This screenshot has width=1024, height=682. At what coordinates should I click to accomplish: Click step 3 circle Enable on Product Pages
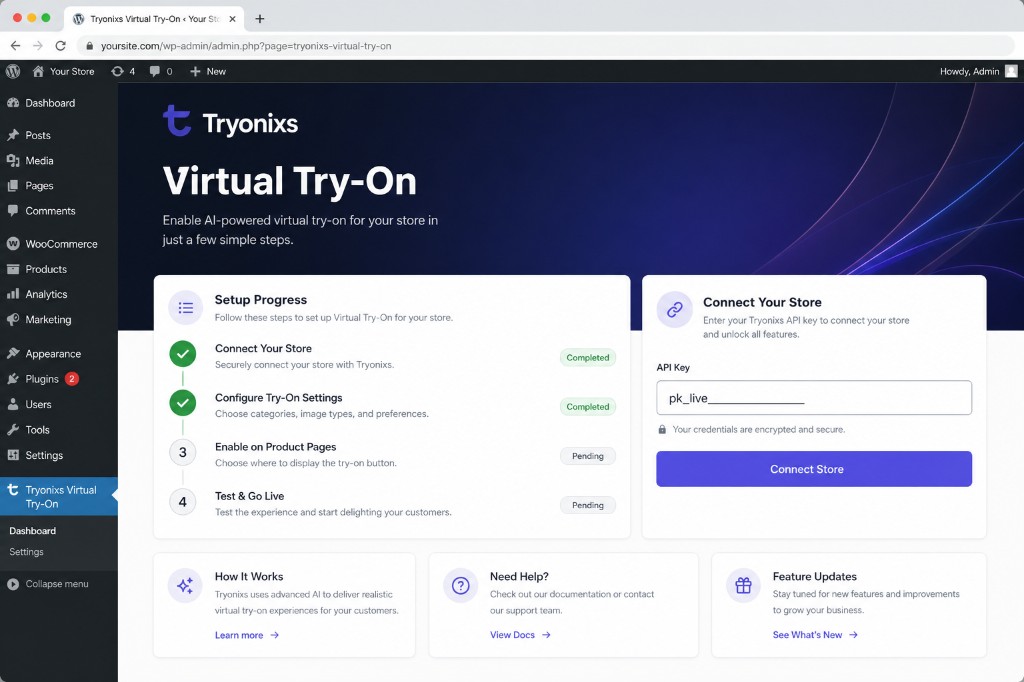183,452
